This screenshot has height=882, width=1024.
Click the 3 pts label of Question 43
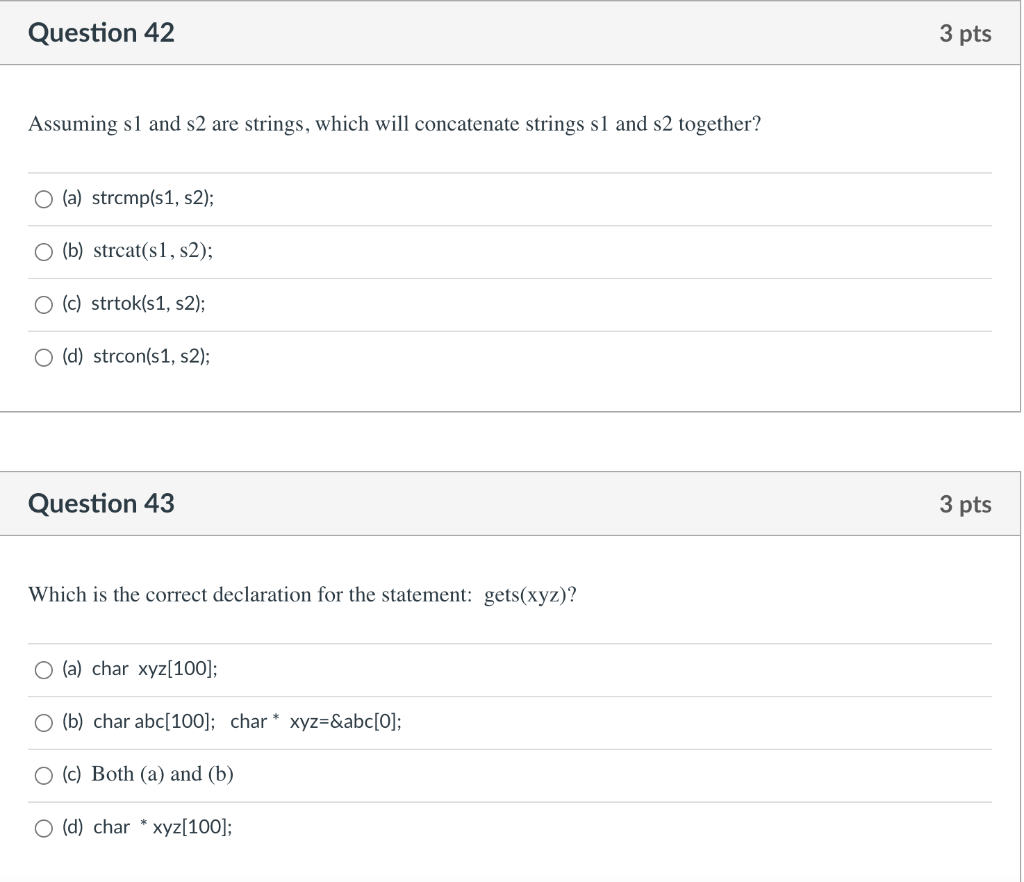pyautogui.click(x=965, y=504)
